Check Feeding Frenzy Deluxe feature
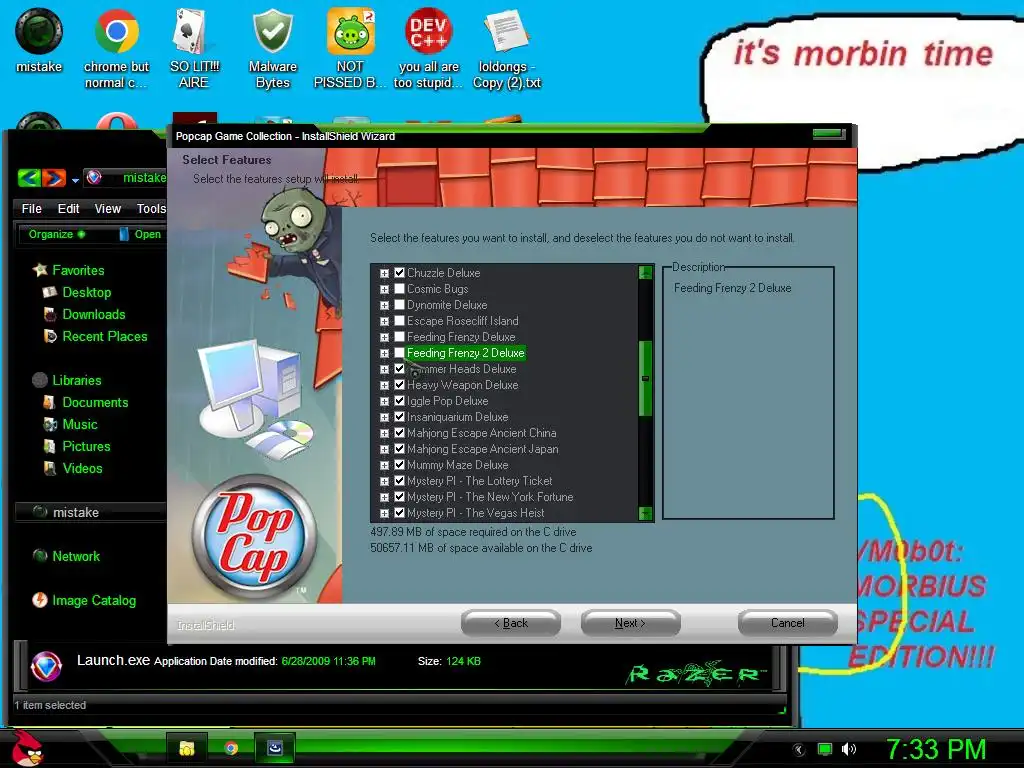This screenshot has width=1024, height=768. 399,336
